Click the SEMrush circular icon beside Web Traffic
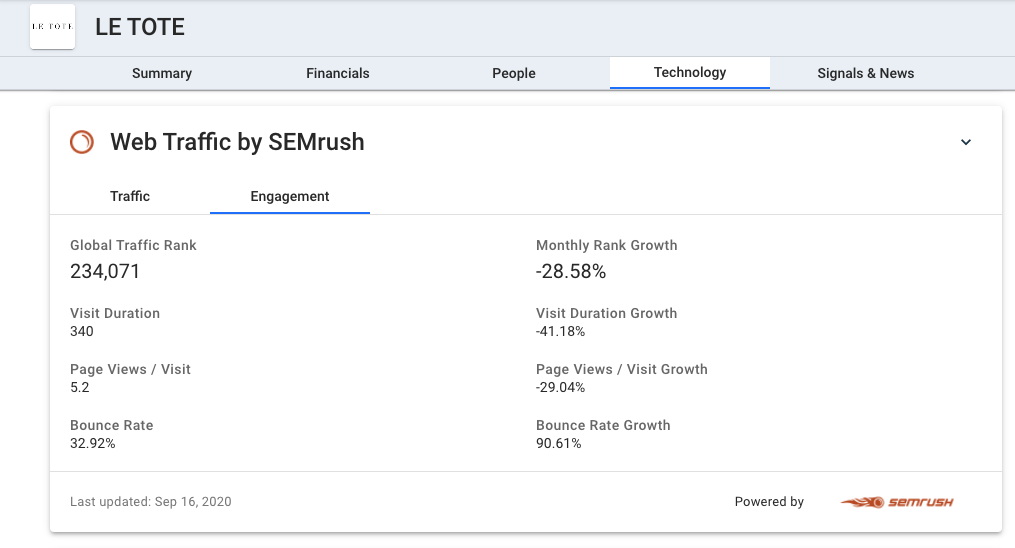 82,142
